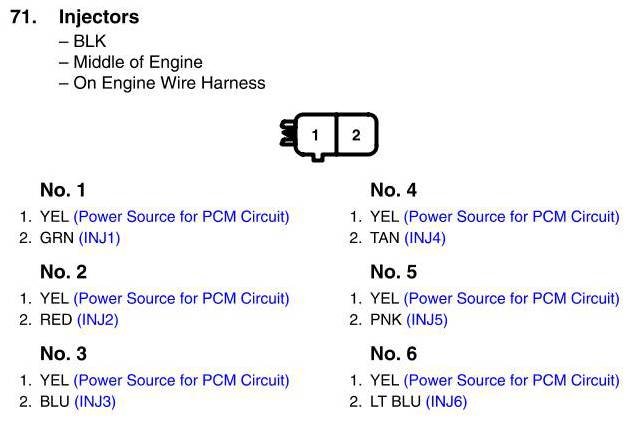Select the No. 1 injector heading

[x=63, y=190]
